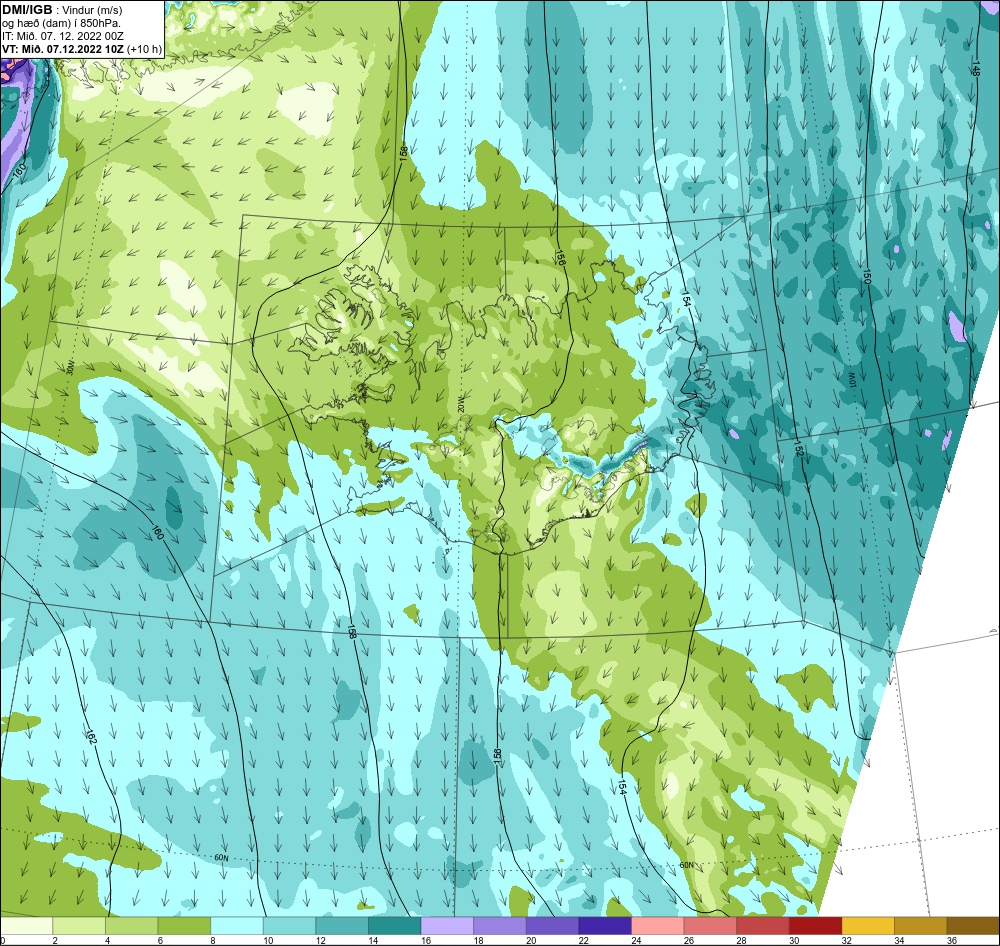The image size is (1000, 946).
Task: Select the 10–12 m/s legend swatch
Action: point(290,926)
